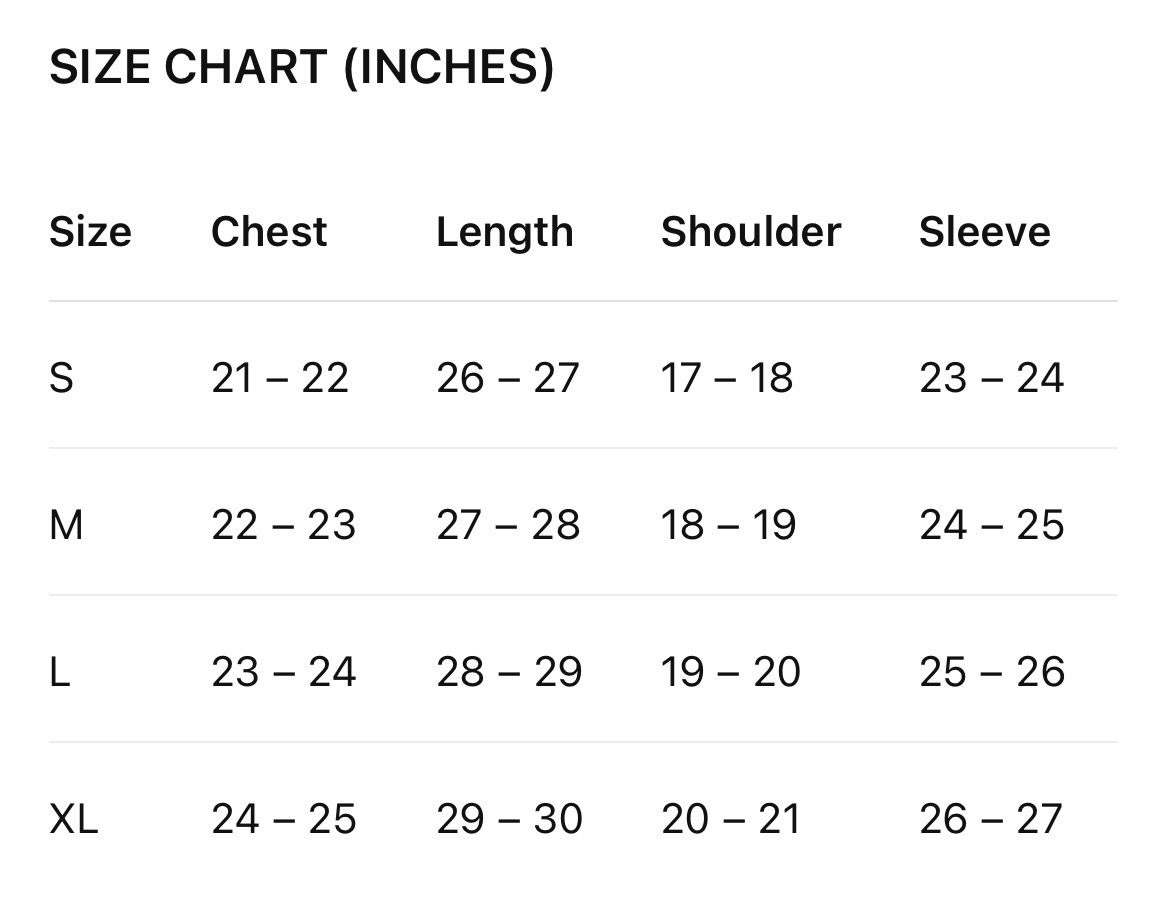The width and height of the screenshot is (1170, 900).
Task: Click the SIZE CHART (INCHES) heading
Action: tap(301, 67)
